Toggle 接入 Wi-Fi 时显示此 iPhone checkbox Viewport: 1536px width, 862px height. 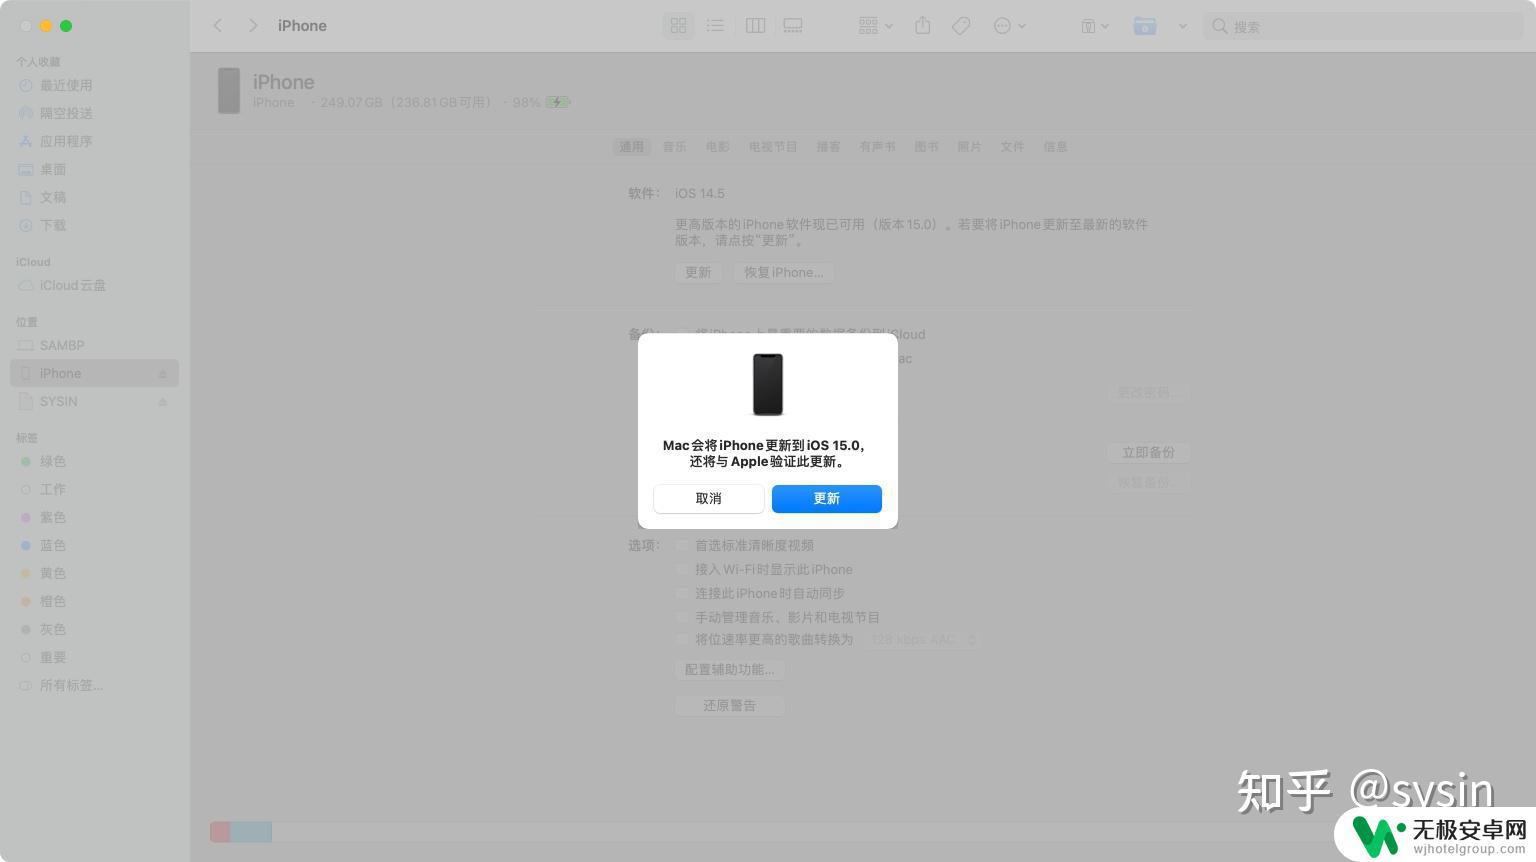pos(682,569)
